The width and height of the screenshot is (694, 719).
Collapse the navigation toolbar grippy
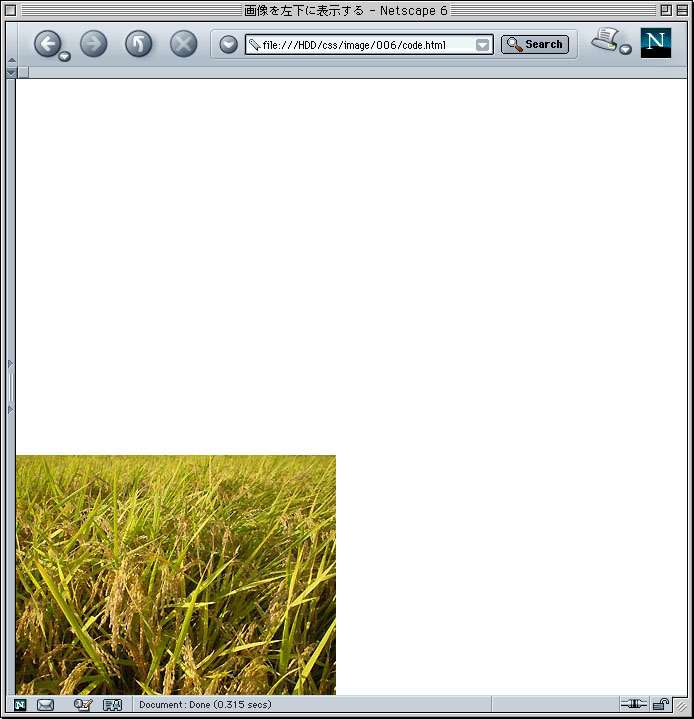point(11,44)
